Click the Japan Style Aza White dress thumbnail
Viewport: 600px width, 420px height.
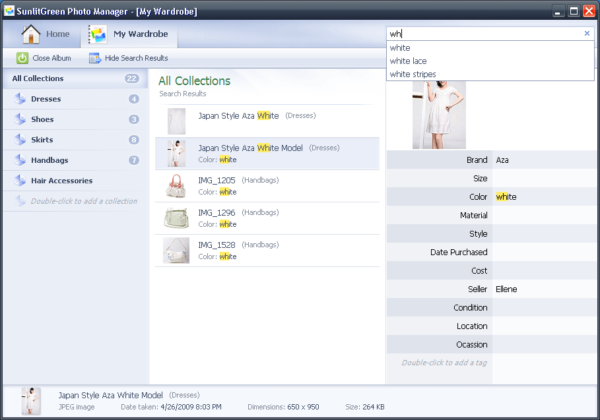(x=176, y=121)
